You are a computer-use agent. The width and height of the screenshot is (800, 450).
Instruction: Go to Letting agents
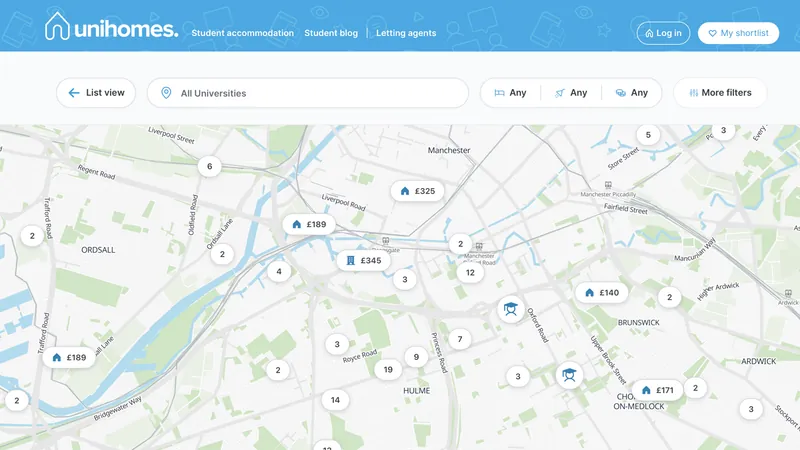406,33
